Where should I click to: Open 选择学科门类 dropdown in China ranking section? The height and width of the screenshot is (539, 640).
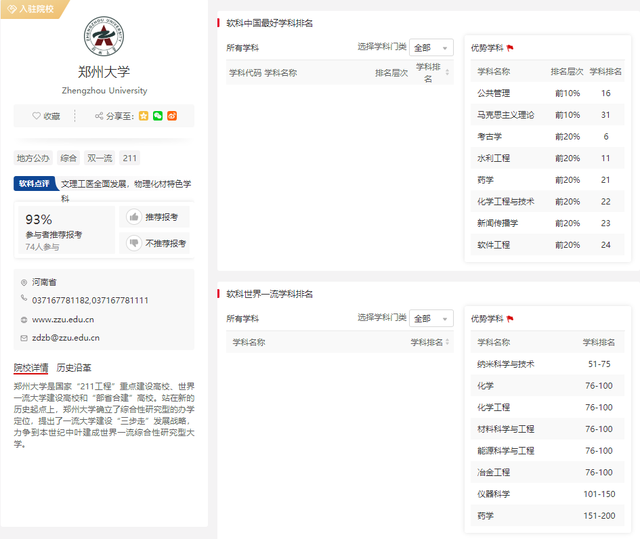431,48
